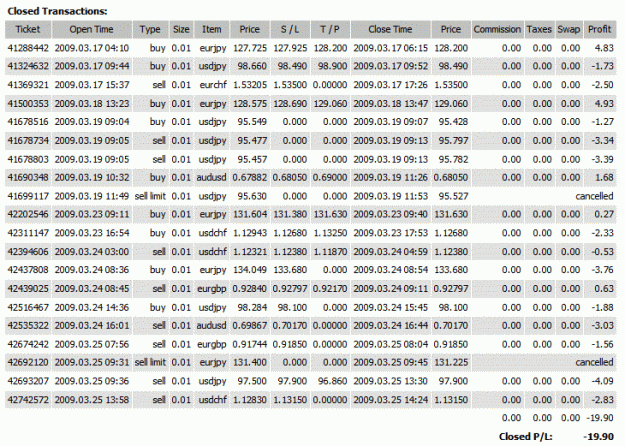Select ticket number 42692120
Screen dimensions: 625x446
click(28, 362)
